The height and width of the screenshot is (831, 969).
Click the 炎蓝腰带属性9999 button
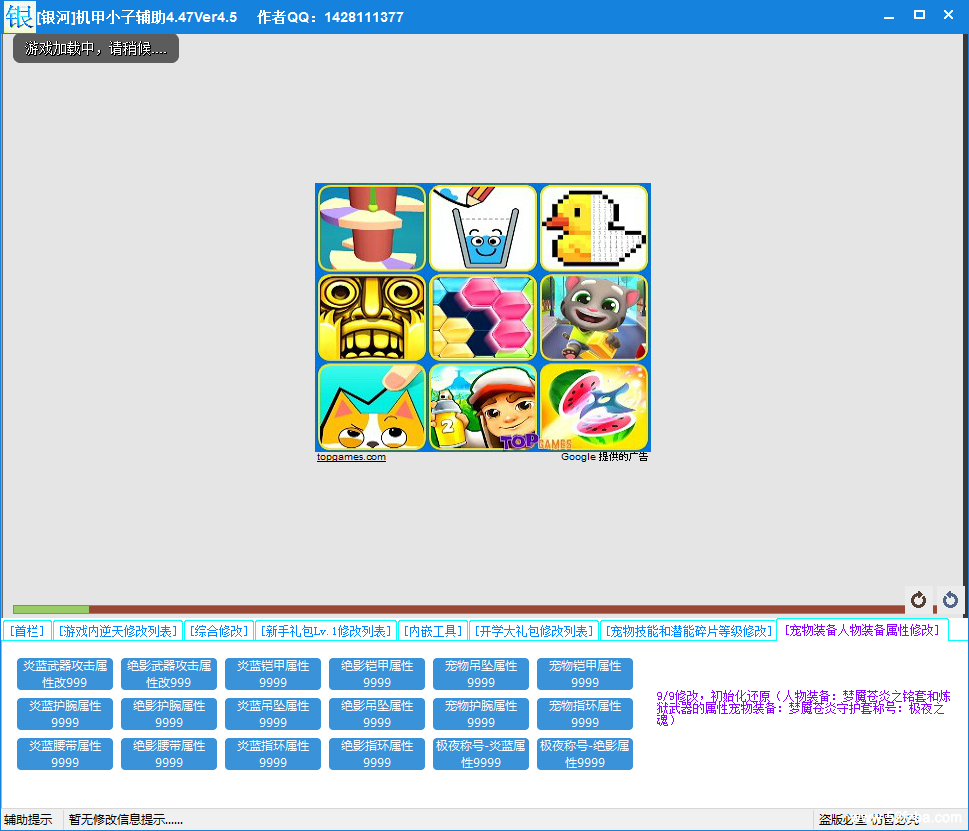pyautogui.click(x=65, y=754)
